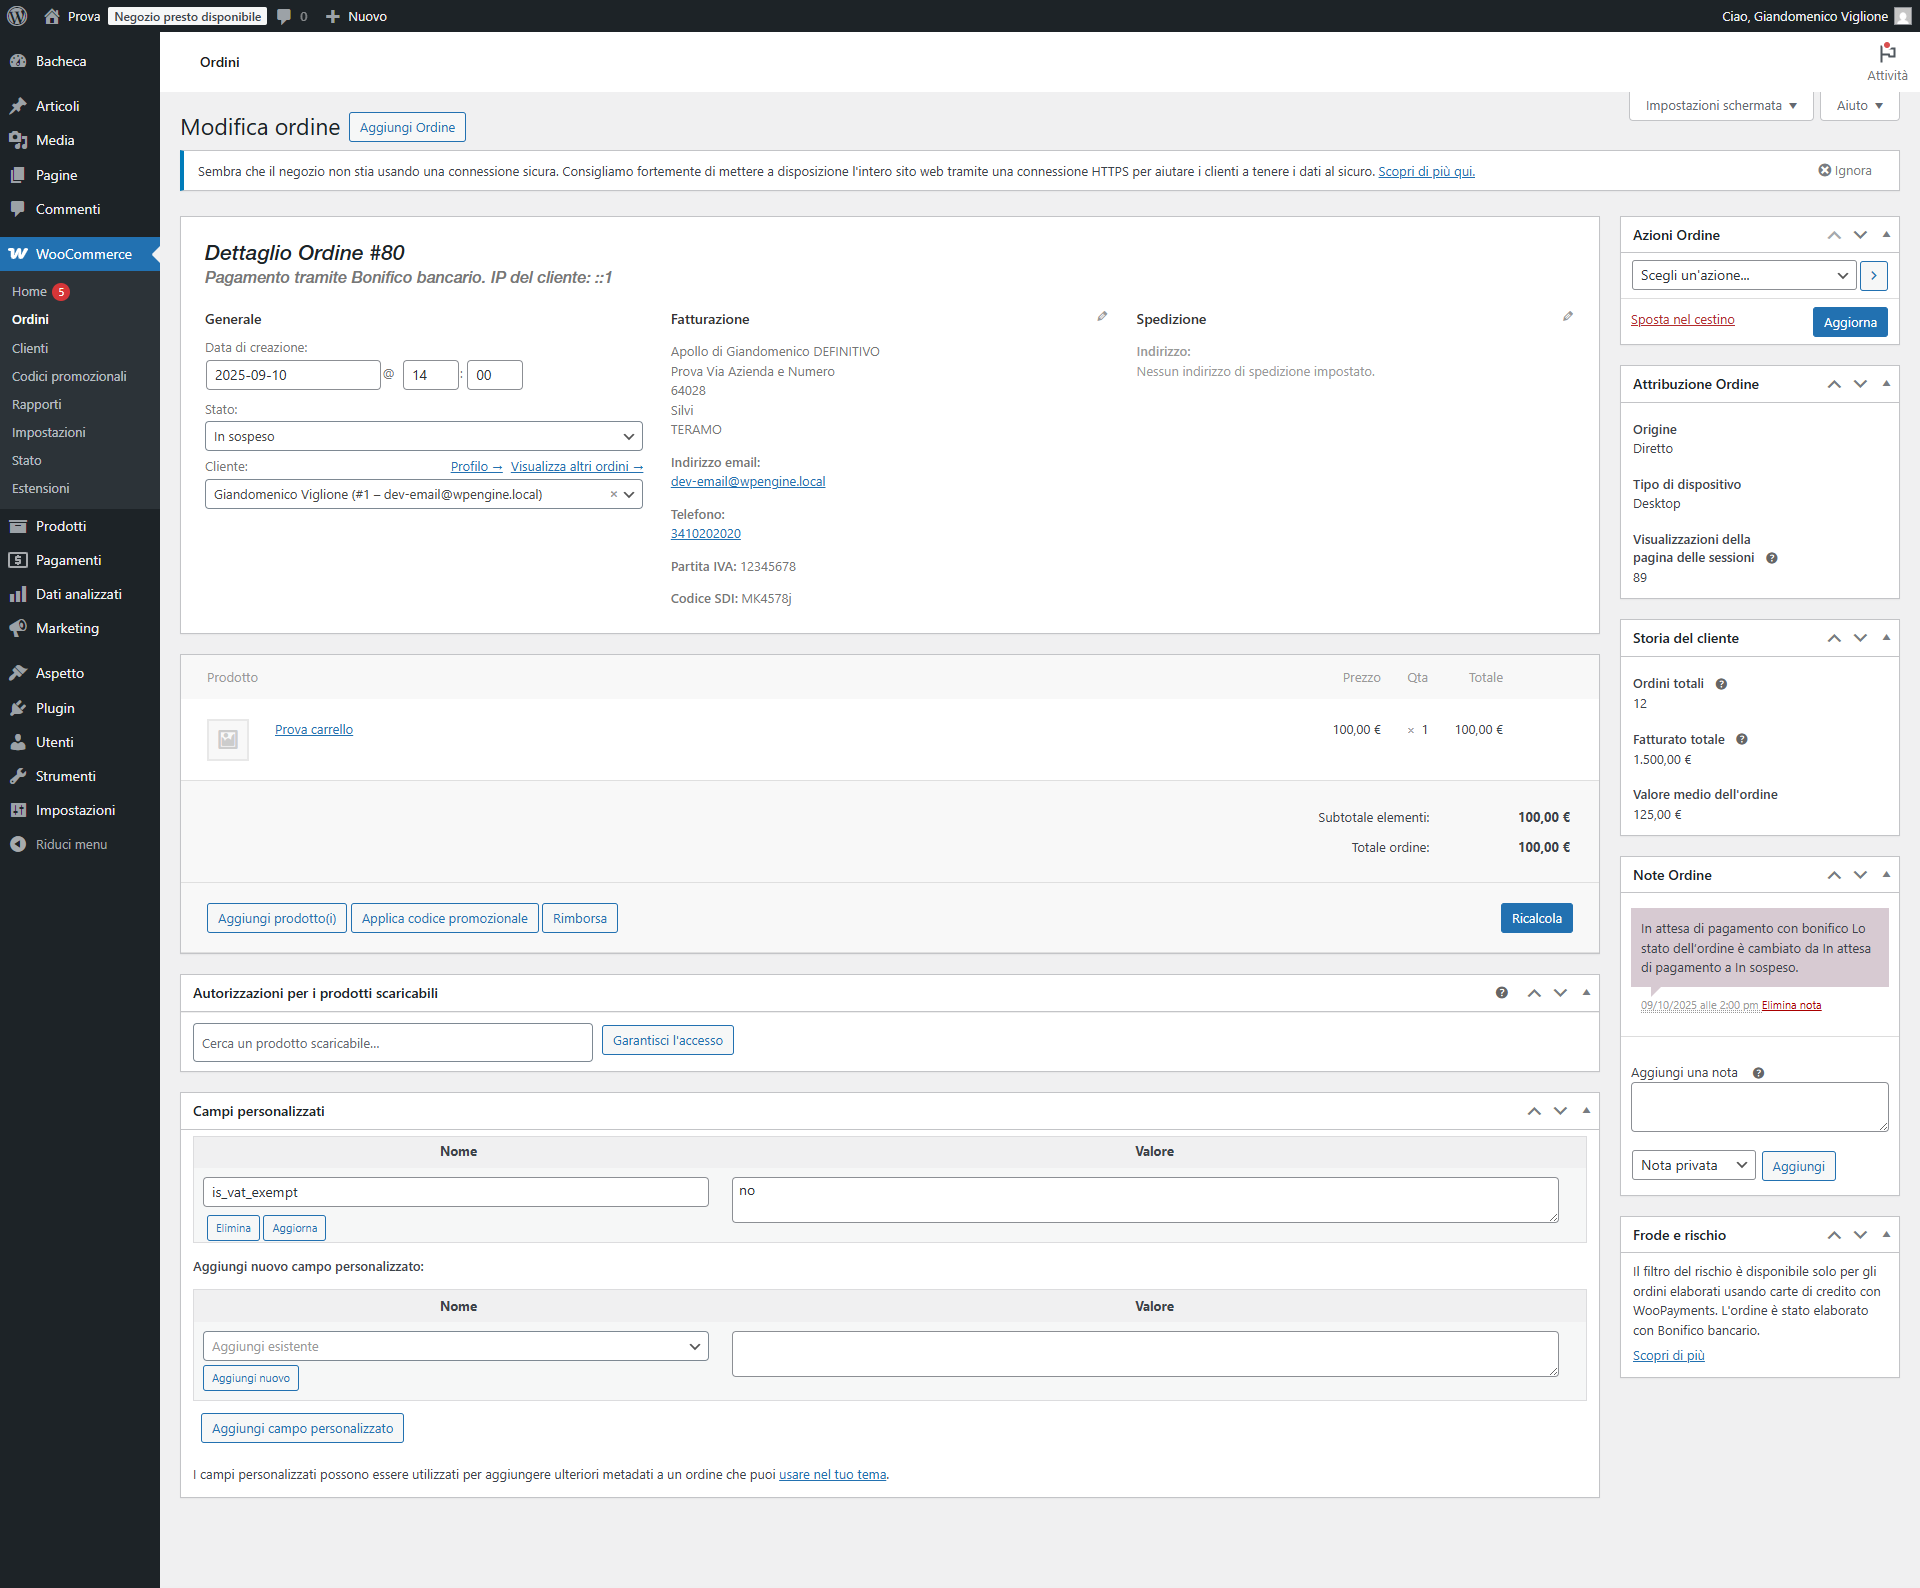Run the selected order action arrow button
This screenshot has width=1920, height=1588.
point(1874,276)
